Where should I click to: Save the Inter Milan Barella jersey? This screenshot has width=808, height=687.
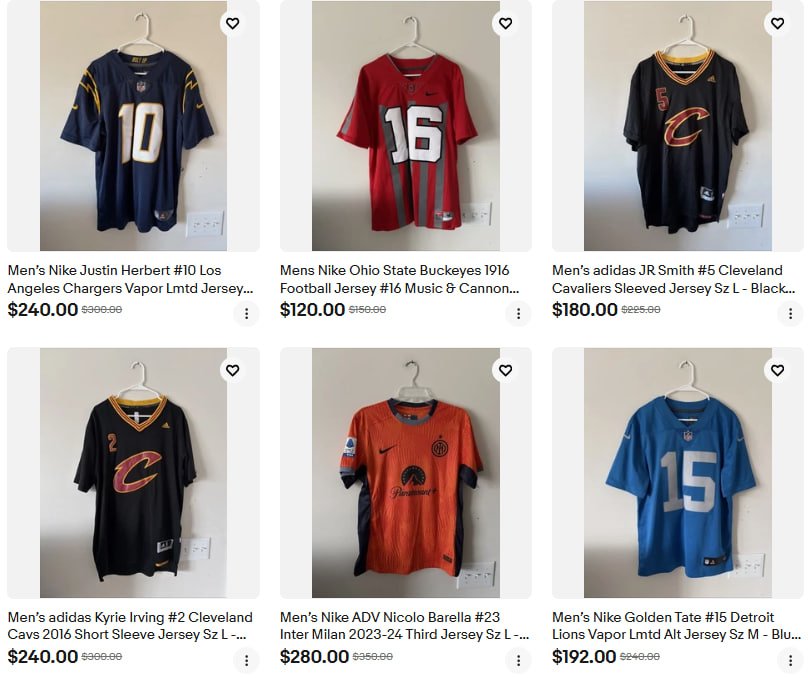[x=505, y=370]
